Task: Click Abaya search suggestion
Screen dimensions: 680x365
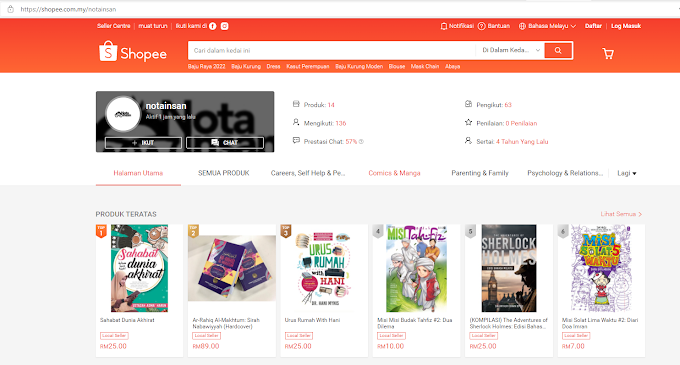Action: tap(452, 66)
